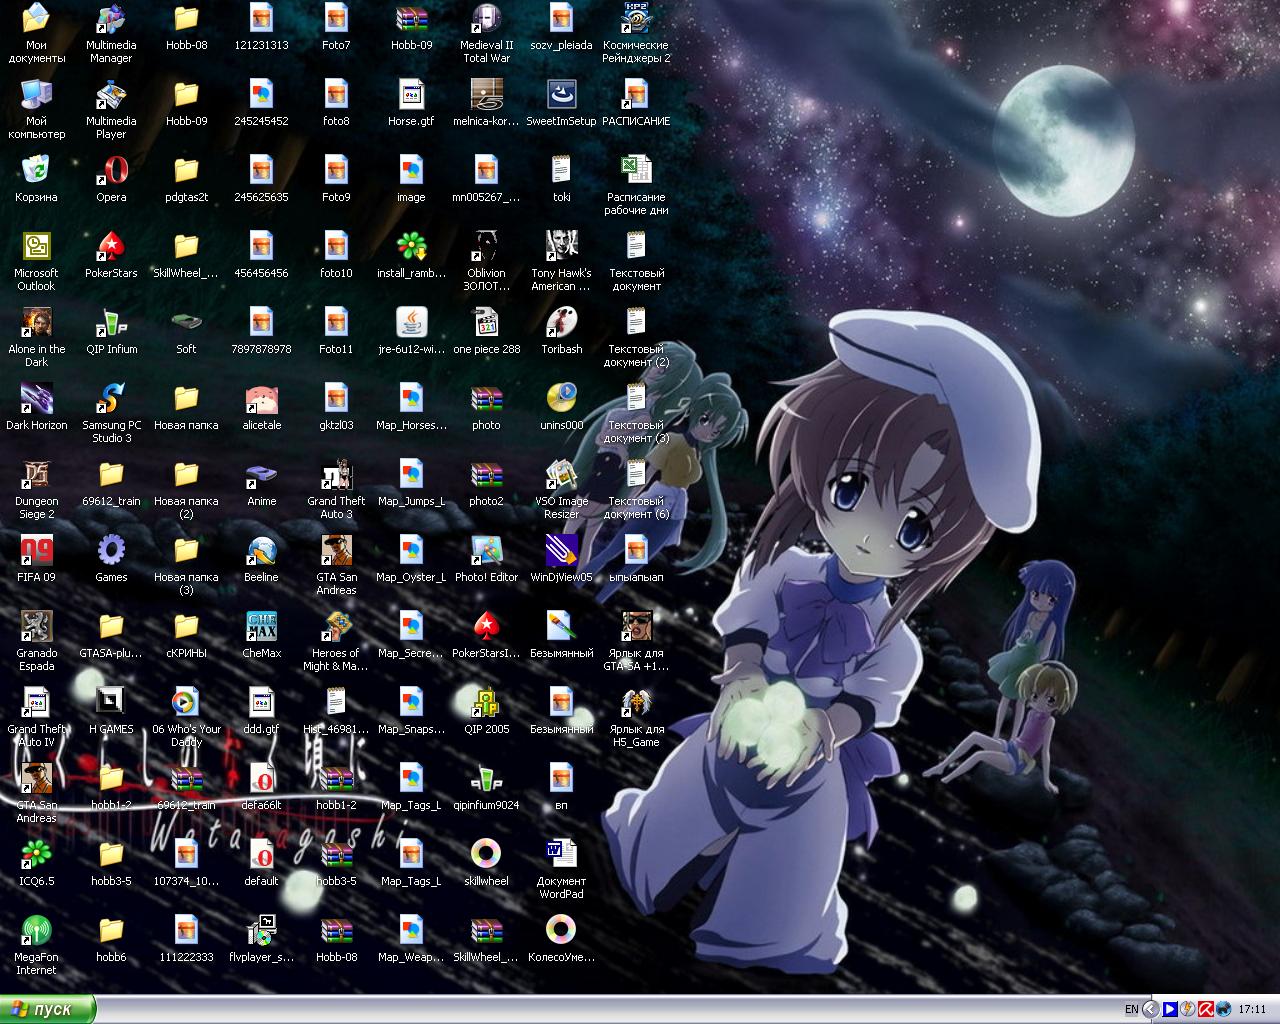This screenshot has height=1024, width=1280.
Task: Launch Grand Theft Auto 3 shortcut
Action: (x=336, y=474)
